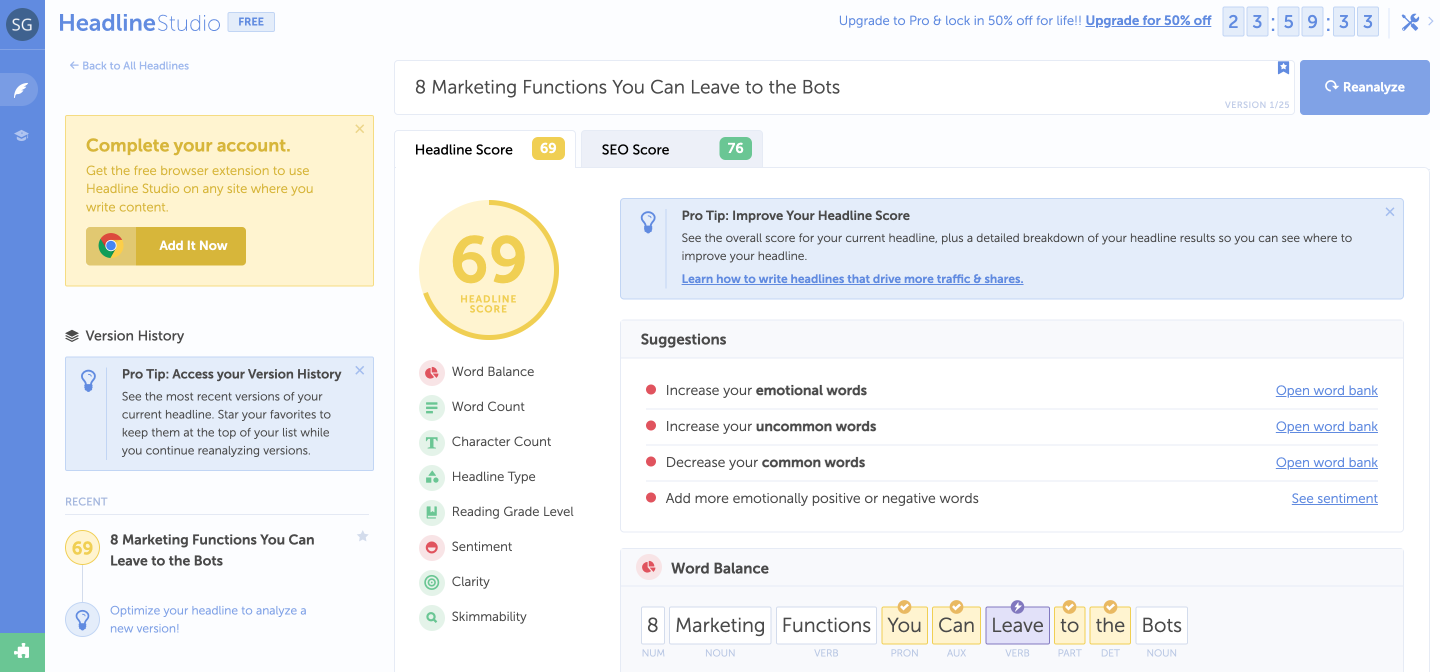The height and width of the screenshot is (672, 1440).
Task: Open the tools wrench icon menu
Action: click(x=1410, y=22)
